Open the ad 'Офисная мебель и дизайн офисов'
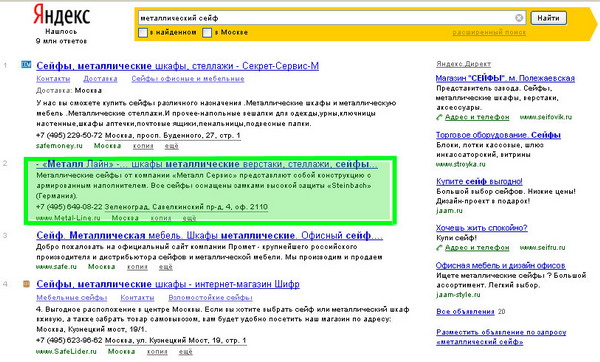 coord(501,266)
